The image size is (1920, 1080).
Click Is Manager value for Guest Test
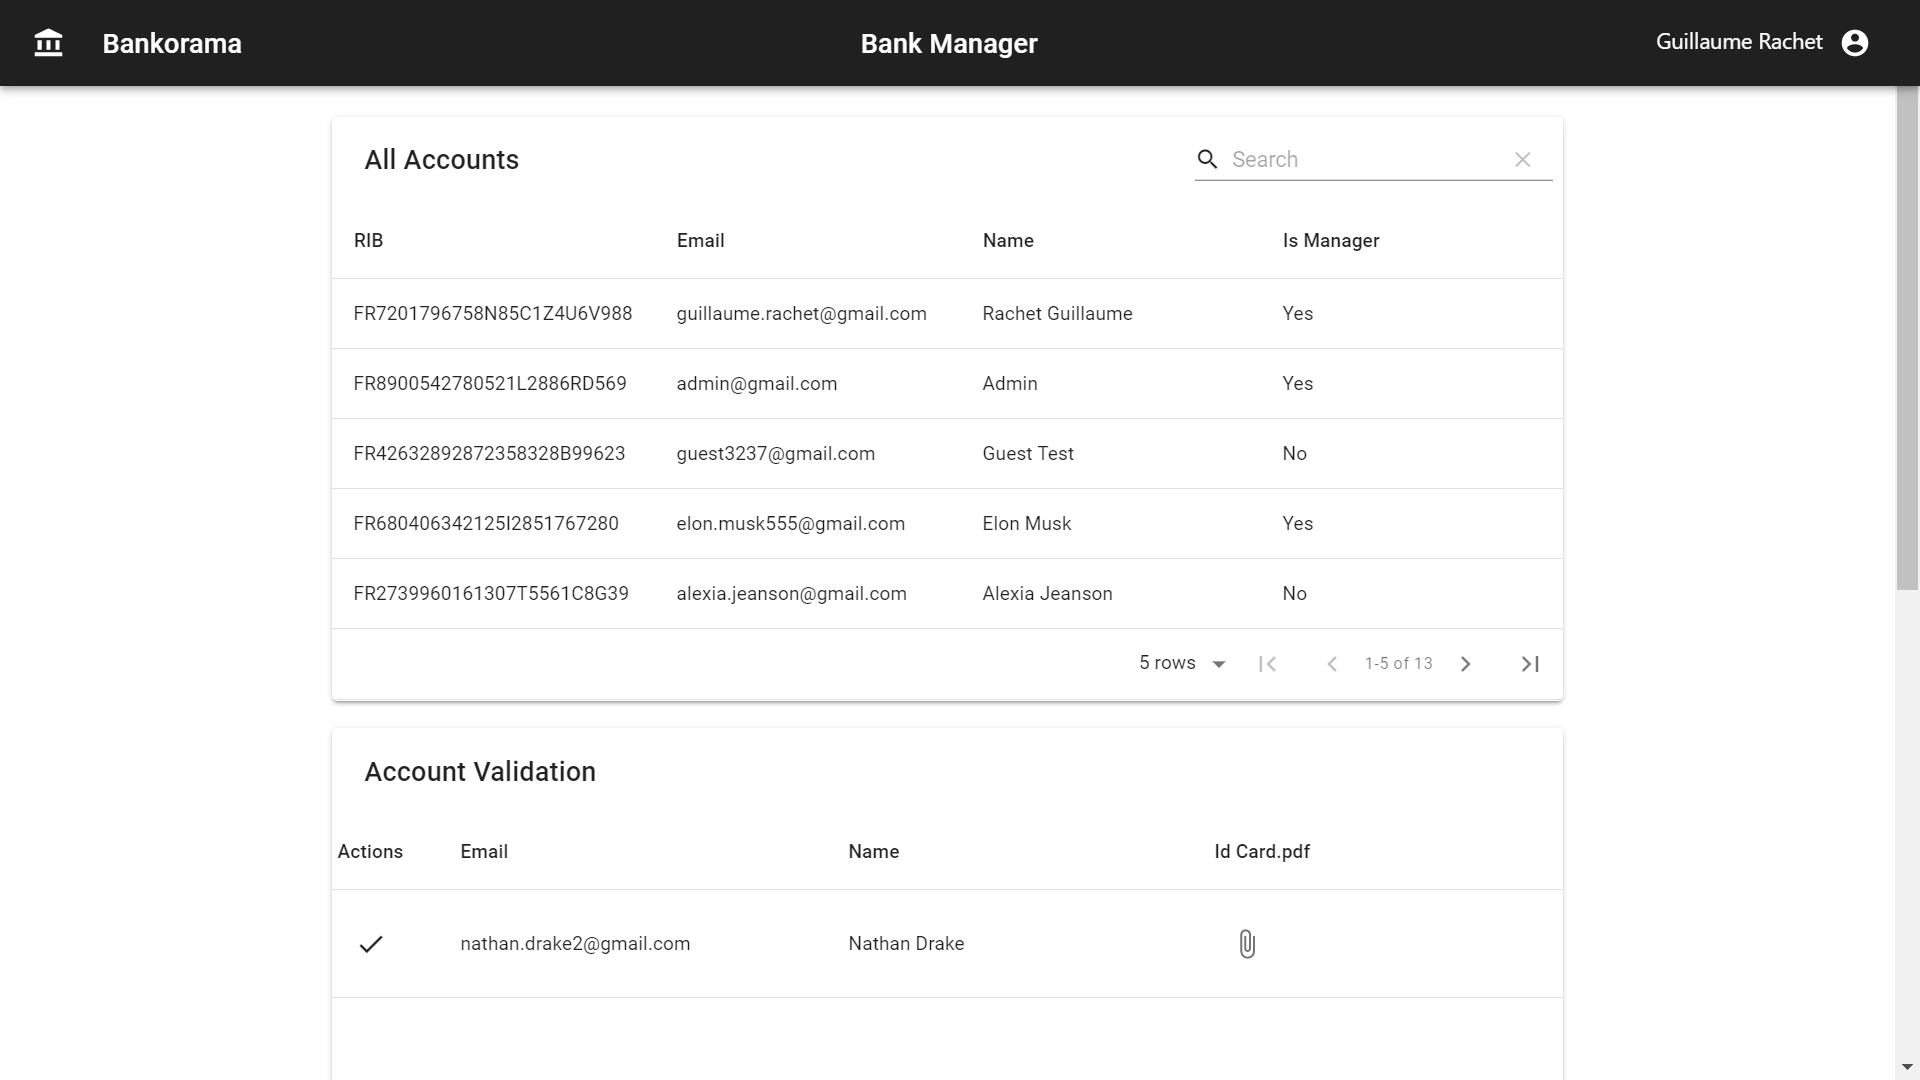(x=1294, y=453)
